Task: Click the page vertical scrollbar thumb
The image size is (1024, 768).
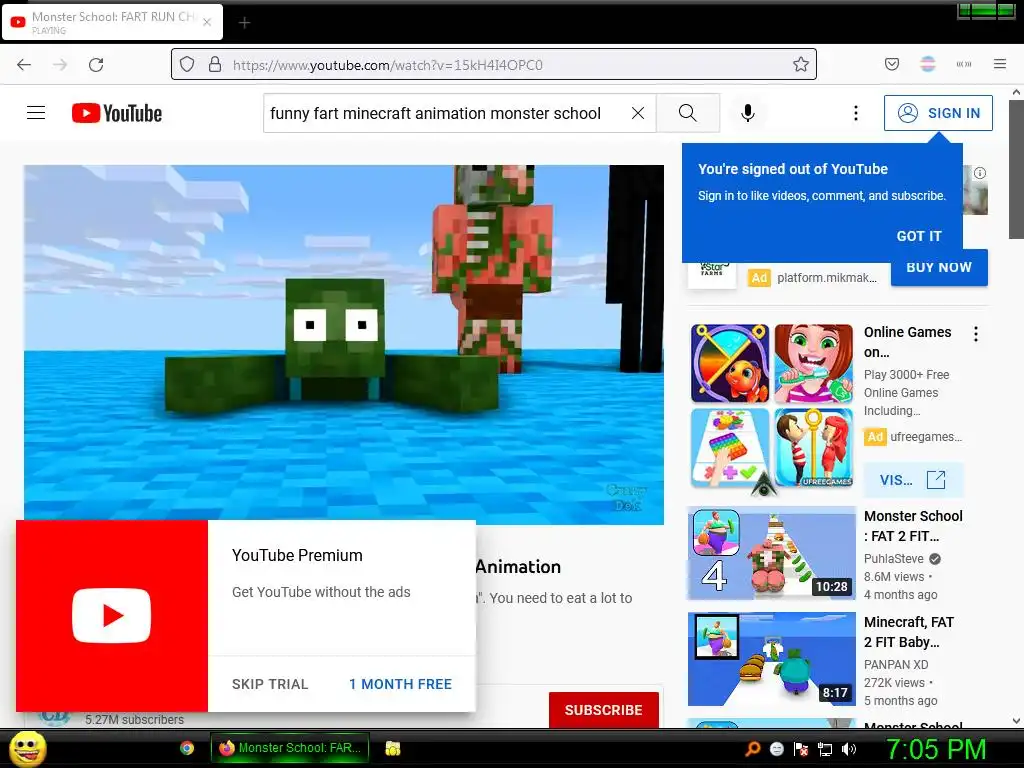Action: (x=1016, y=169)
